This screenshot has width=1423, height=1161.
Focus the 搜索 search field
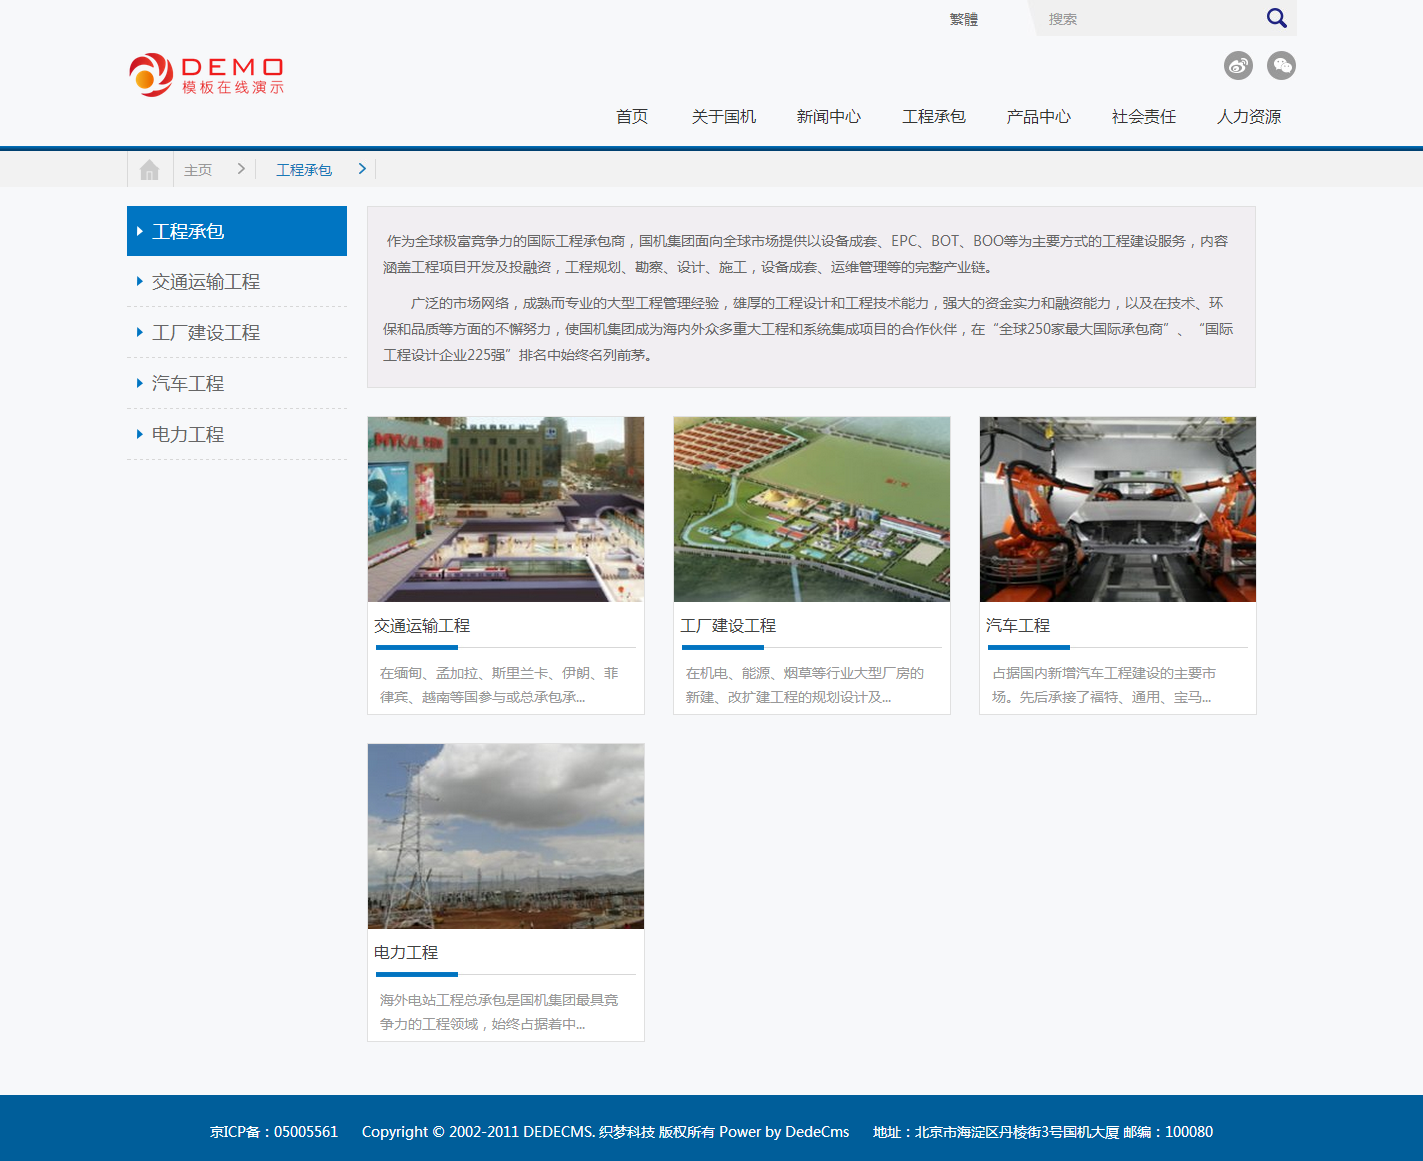pyautogui.click(x=1150, y=19)
